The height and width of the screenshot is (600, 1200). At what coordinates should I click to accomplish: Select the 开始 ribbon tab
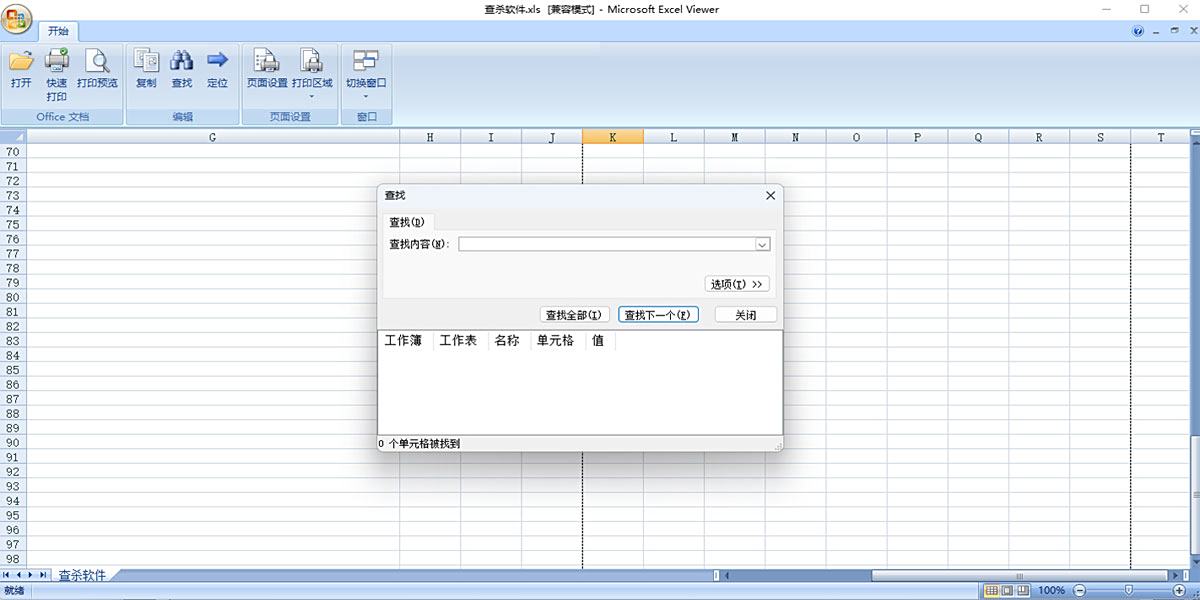coord(58,31)
